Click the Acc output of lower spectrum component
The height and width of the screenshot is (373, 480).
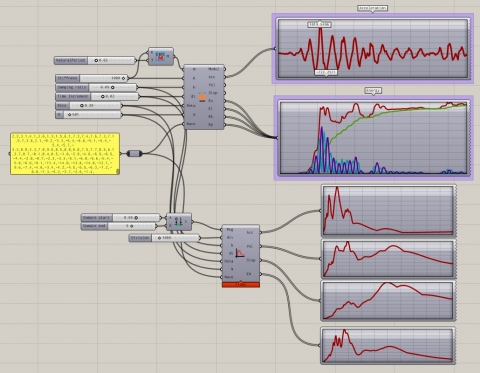point(250,232)
